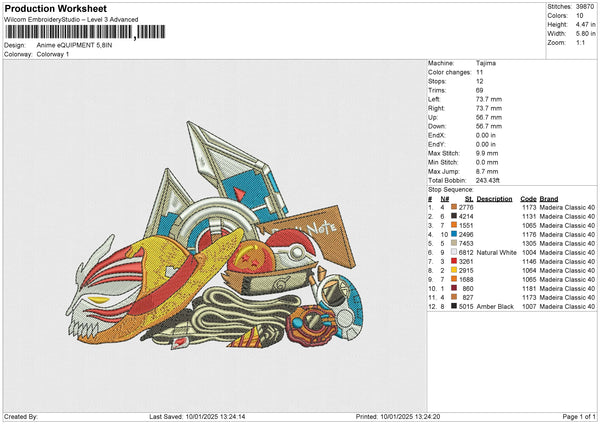This screenshot has width=600, height=424.
Task: Click the stitch count 7453
Action: coord(466,243)
